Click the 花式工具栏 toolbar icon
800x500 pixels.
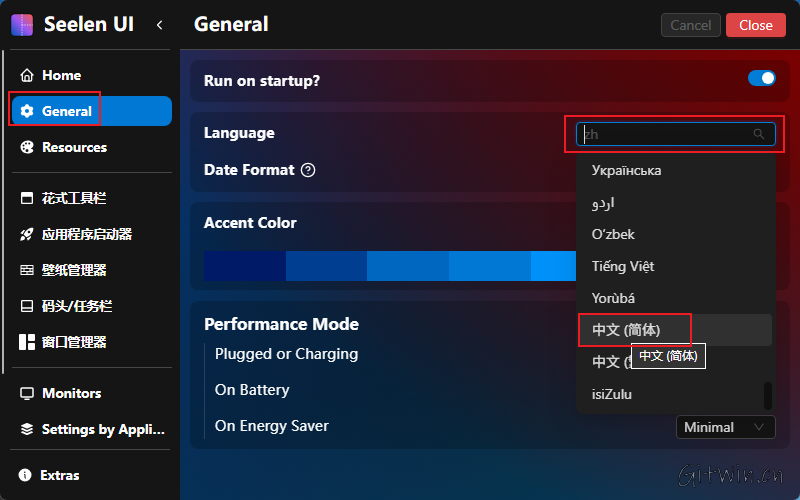[27, 198]
